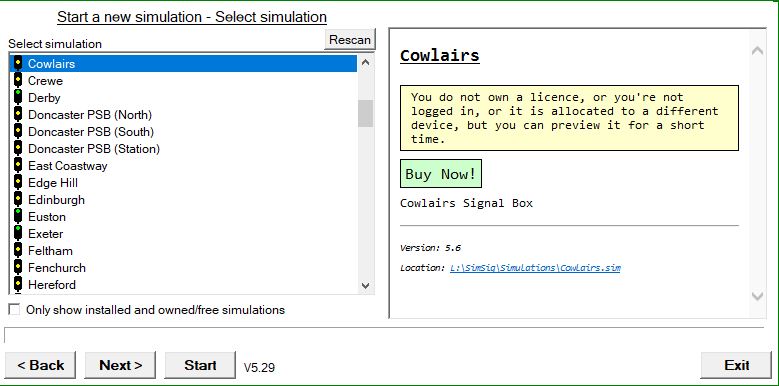779x386 pixels.
Task: Click the signal icon beside Crewe
Action: [18, 80]
